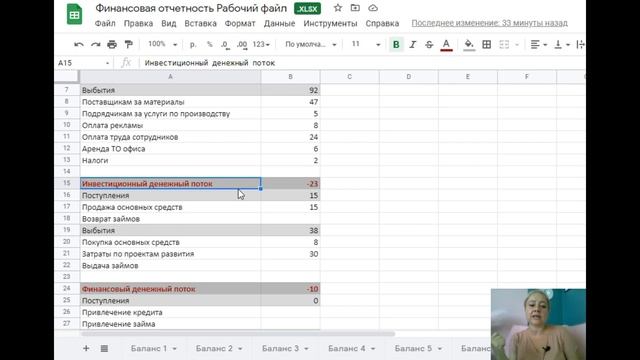Open the borders menu
640x360 pixels.
click(487, 44)
